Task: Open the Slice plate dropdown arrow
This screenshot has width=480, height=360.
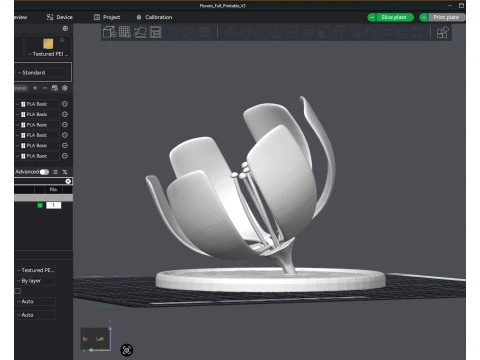Action: tap(372, 17)
